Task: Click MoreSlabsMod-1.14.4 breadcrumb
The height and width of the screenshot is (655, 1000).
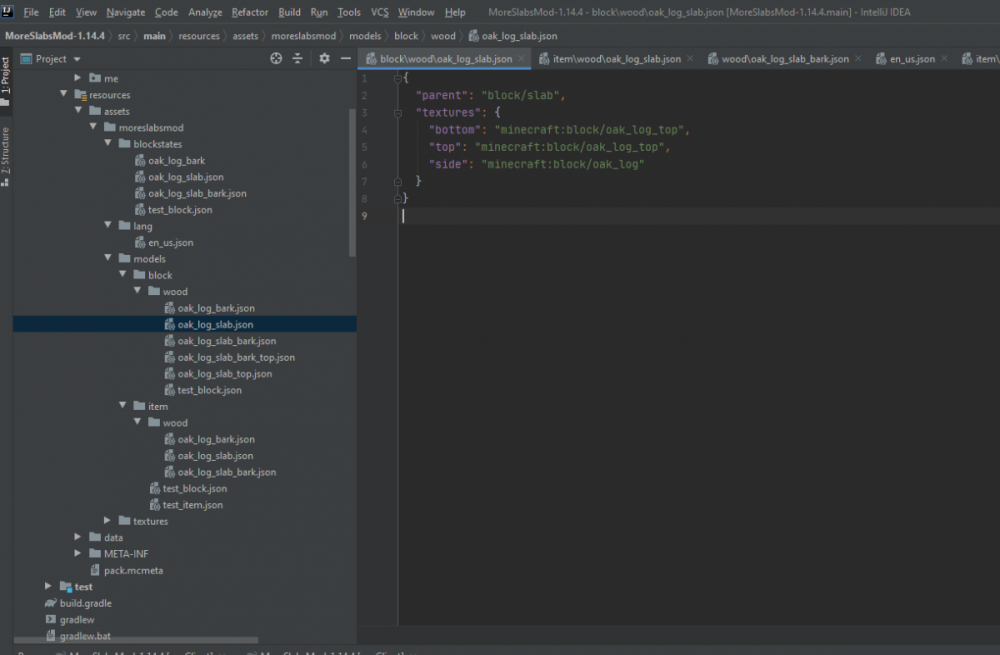Action: coord(55,36)
